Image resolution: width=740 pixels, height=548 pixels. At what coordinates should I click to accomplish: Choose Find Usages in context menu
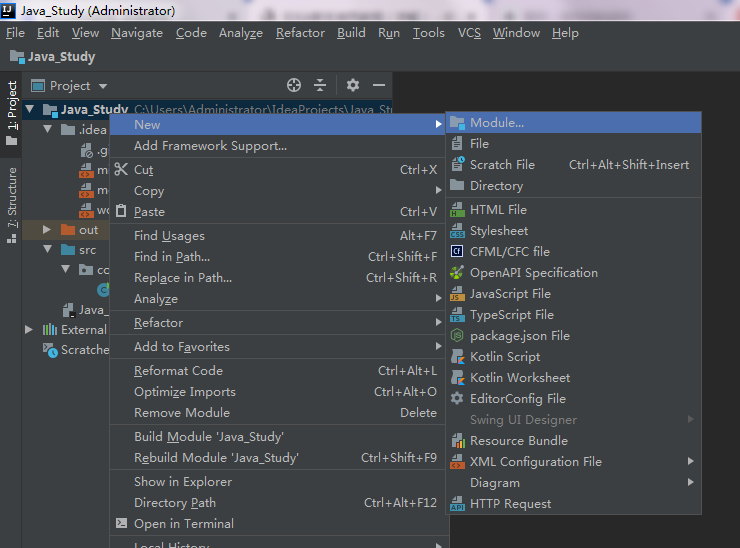pyautogui.click(x=279, y=236)
